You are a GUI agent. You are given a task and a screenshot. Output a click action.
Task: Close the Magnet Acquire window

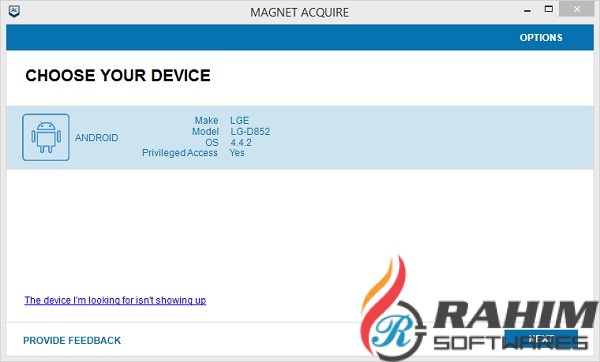coord(577,9)
